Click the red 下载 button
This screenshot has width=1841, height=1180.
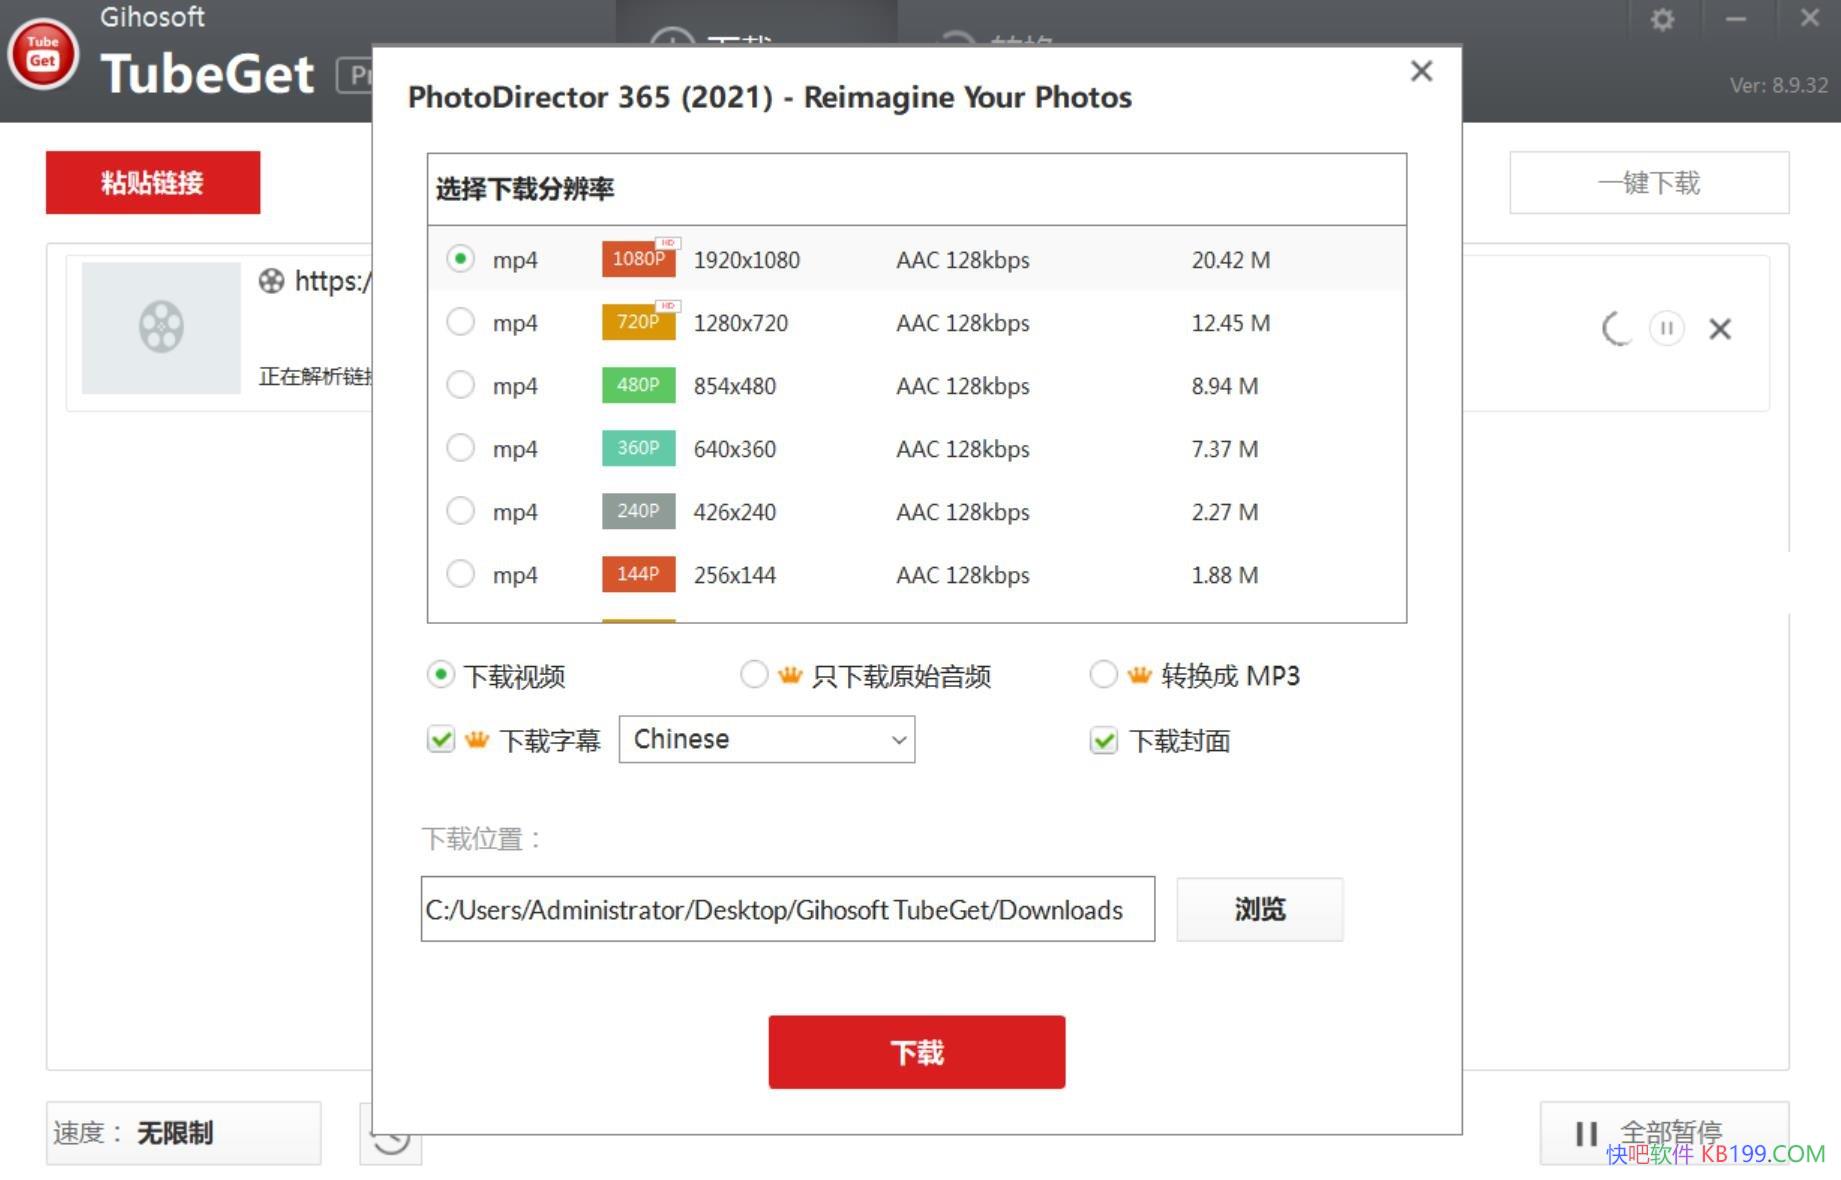pos(916,1051)
